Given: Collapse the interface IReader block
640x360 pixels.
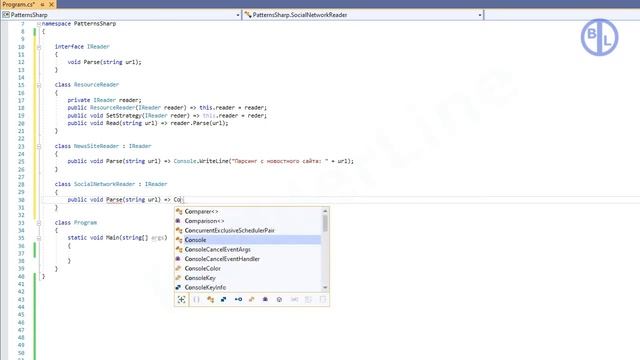Looking at the screenshot, I should (39, 47).
